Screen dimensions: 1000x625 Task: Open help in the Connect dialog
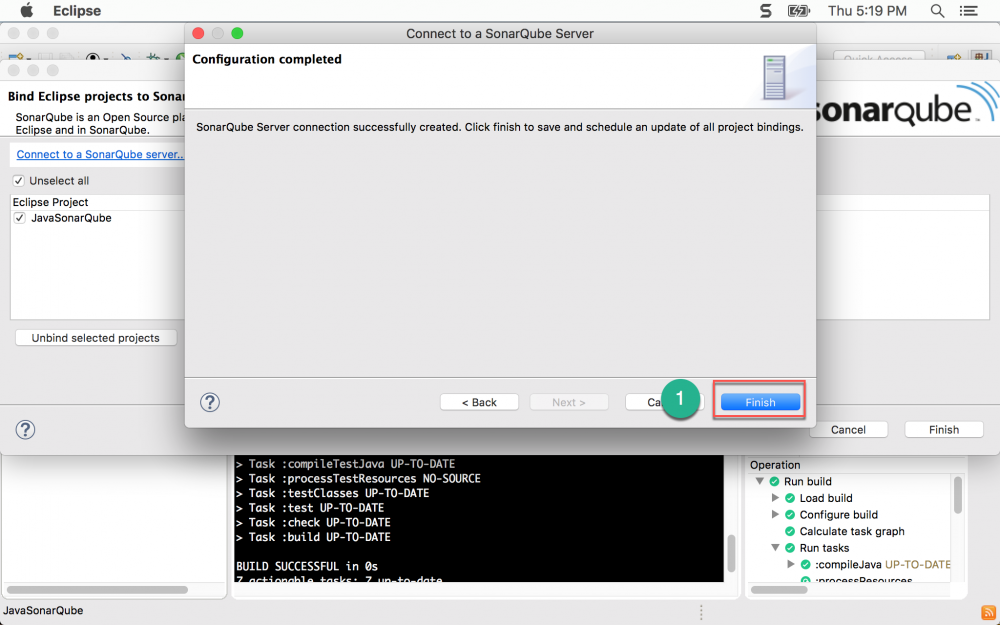click(x=210, y=402)
